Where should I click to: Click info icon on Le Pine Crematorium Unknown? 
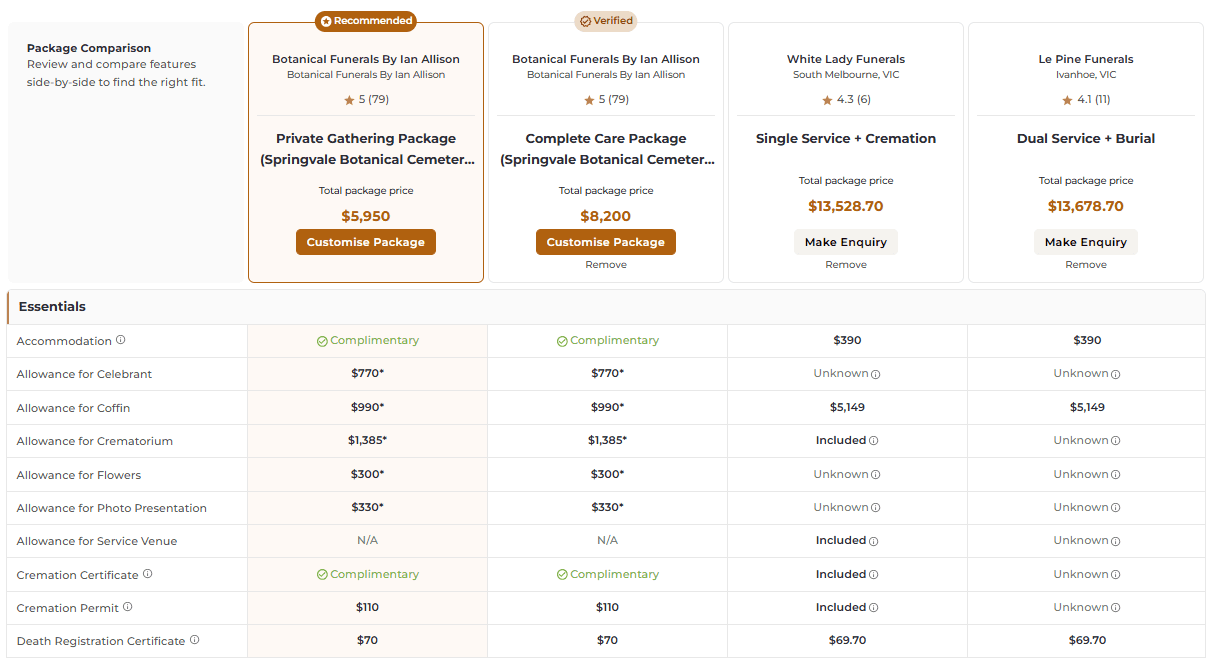tap(1115, 441)
